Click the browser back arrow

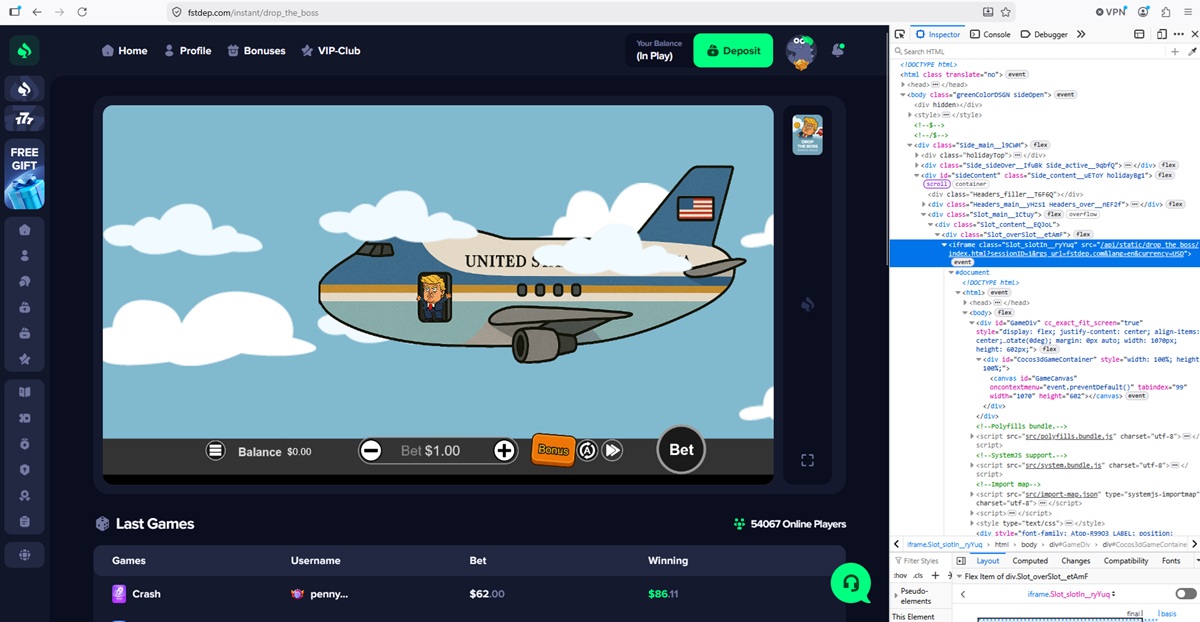click(36, 12)
